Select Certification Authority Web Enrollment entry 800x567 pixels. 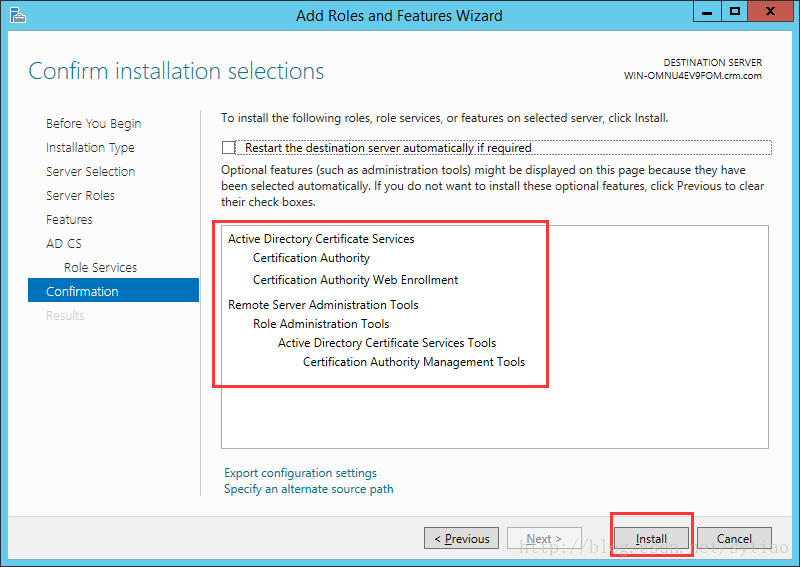point(355,280)
